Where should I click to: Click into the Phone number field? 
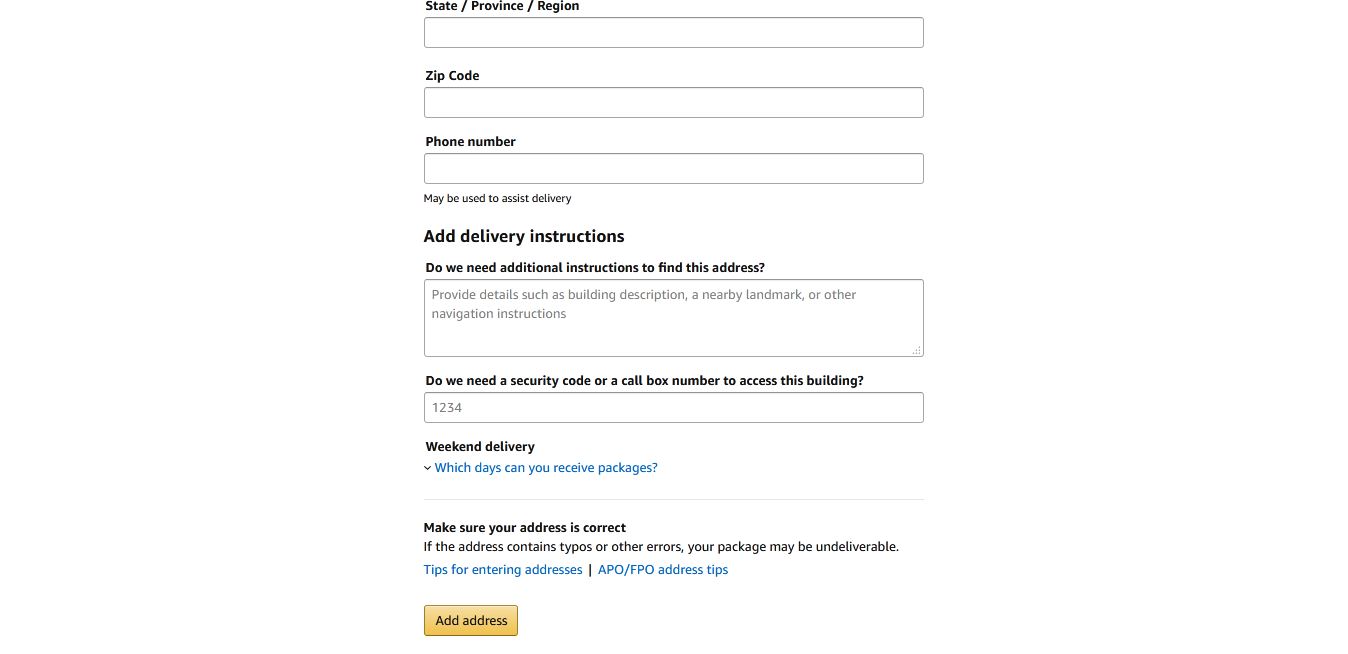(673, 168)
